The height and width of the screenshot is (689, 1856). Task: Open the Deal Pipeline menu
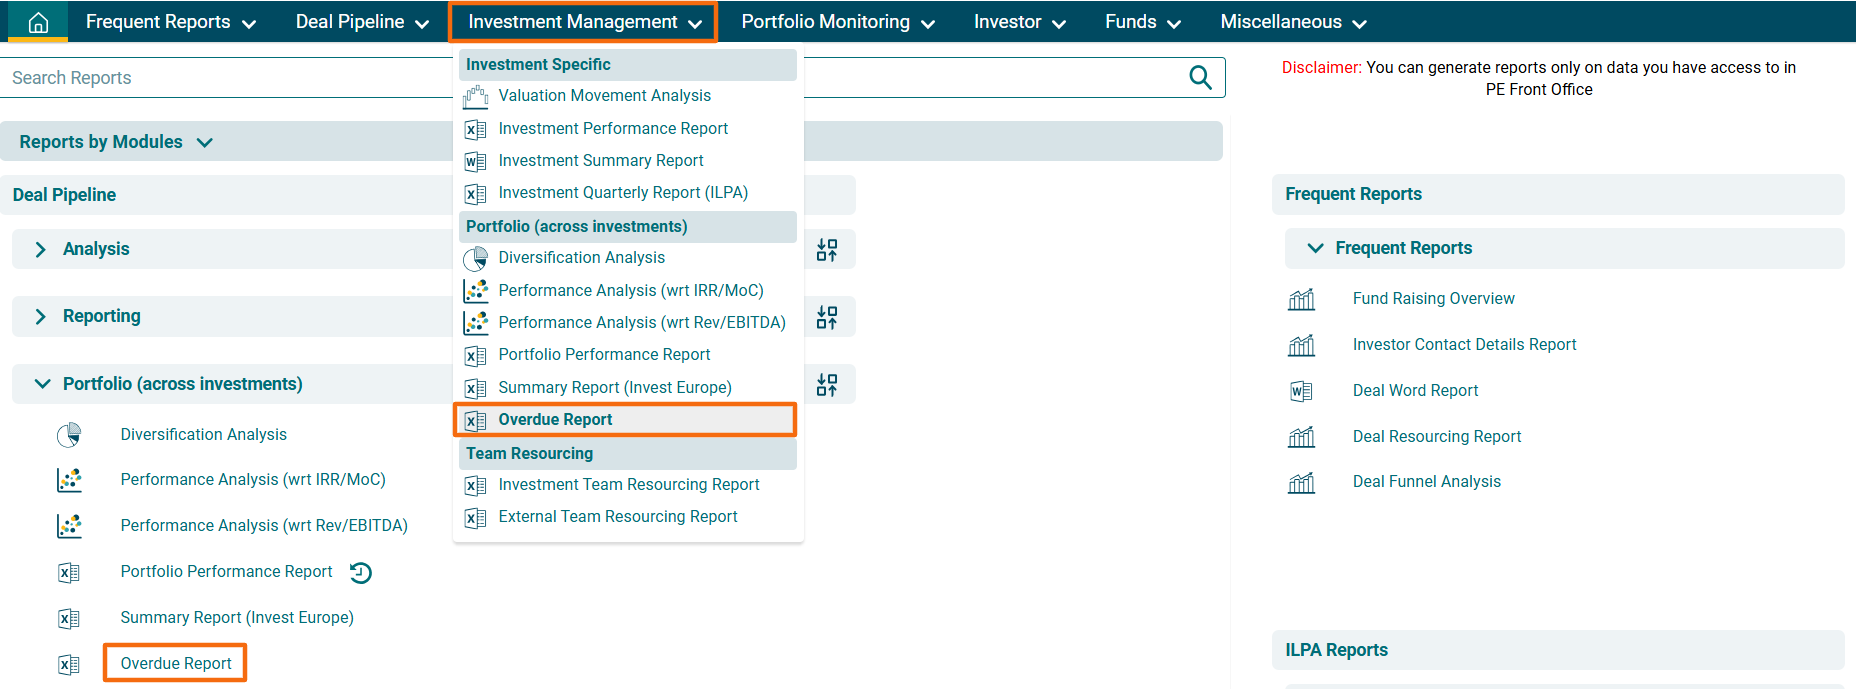click(x=361, y=22)
